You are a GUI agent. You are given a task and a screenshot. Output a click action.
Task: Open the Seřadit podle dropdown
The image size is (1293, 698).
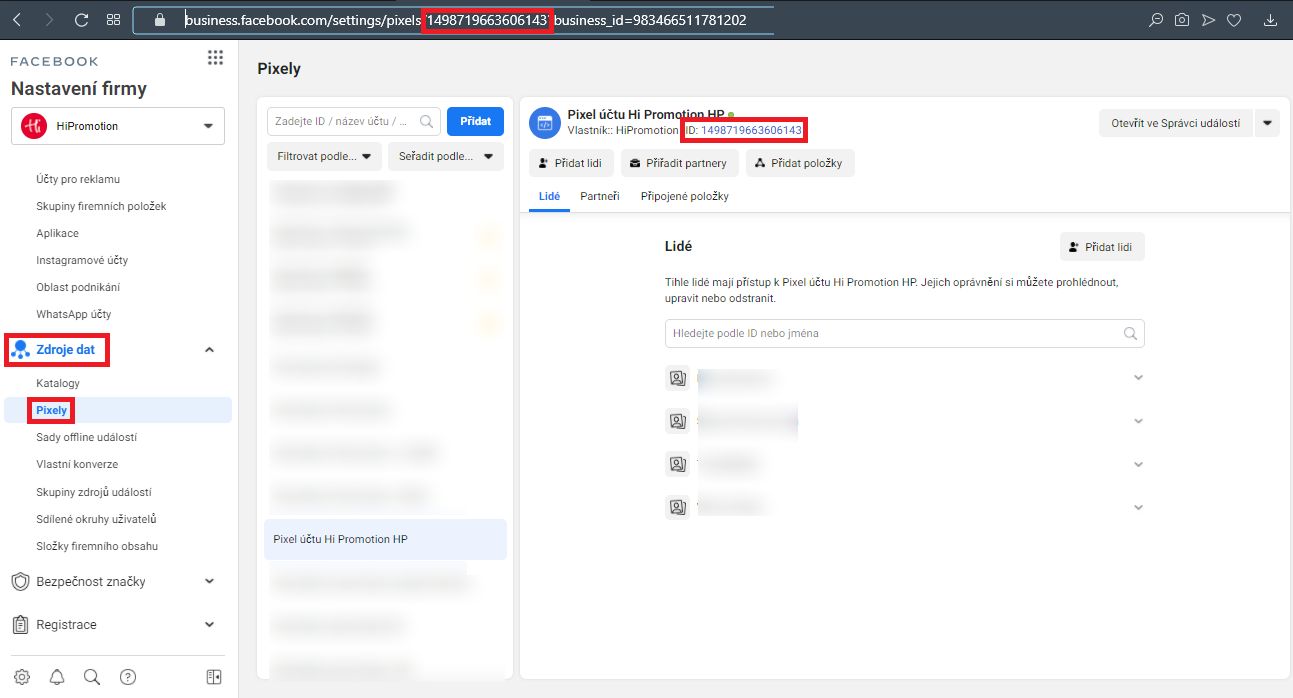click(x=446, y=157)
